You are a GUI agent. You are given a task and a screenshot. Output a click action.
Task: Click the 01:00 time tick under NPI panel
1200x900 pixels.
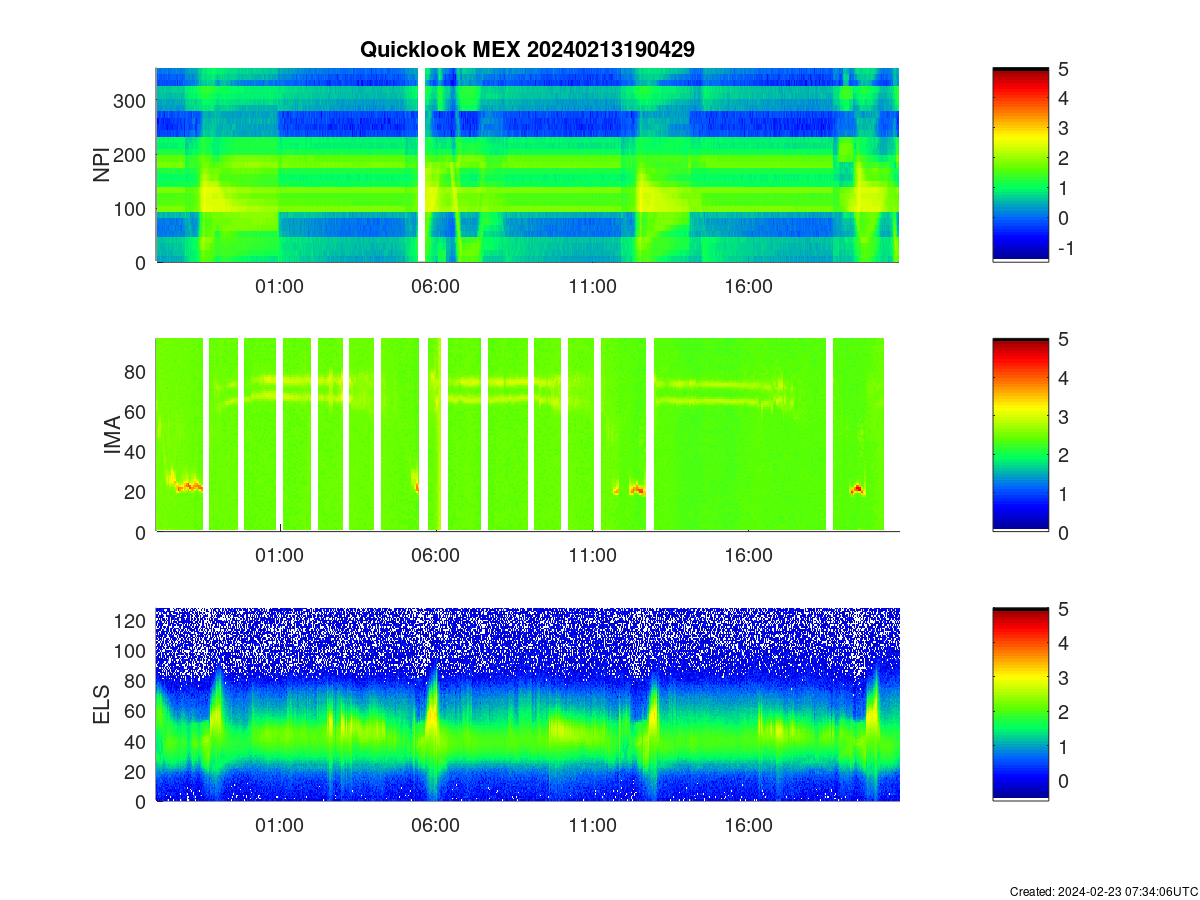(279, 286)
